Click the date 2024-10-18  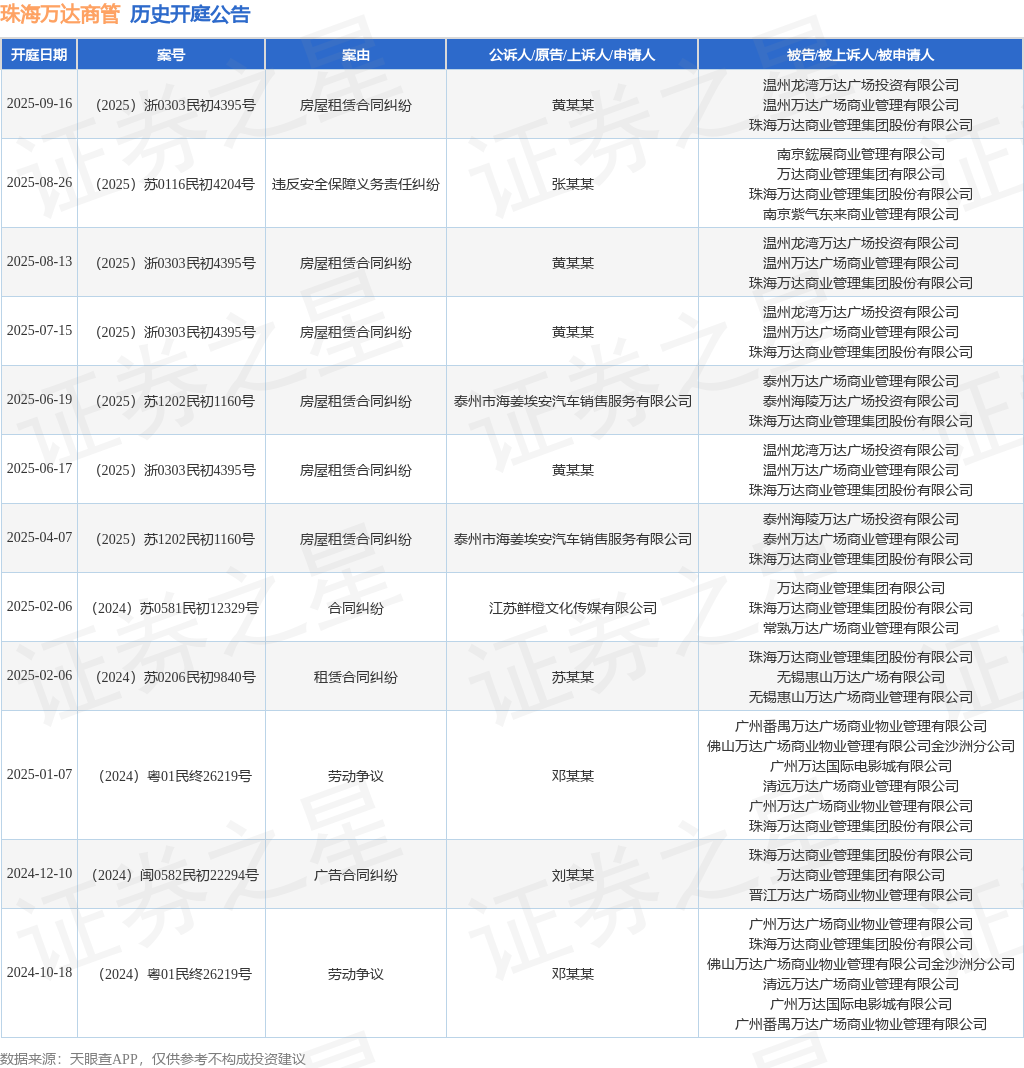40,972
